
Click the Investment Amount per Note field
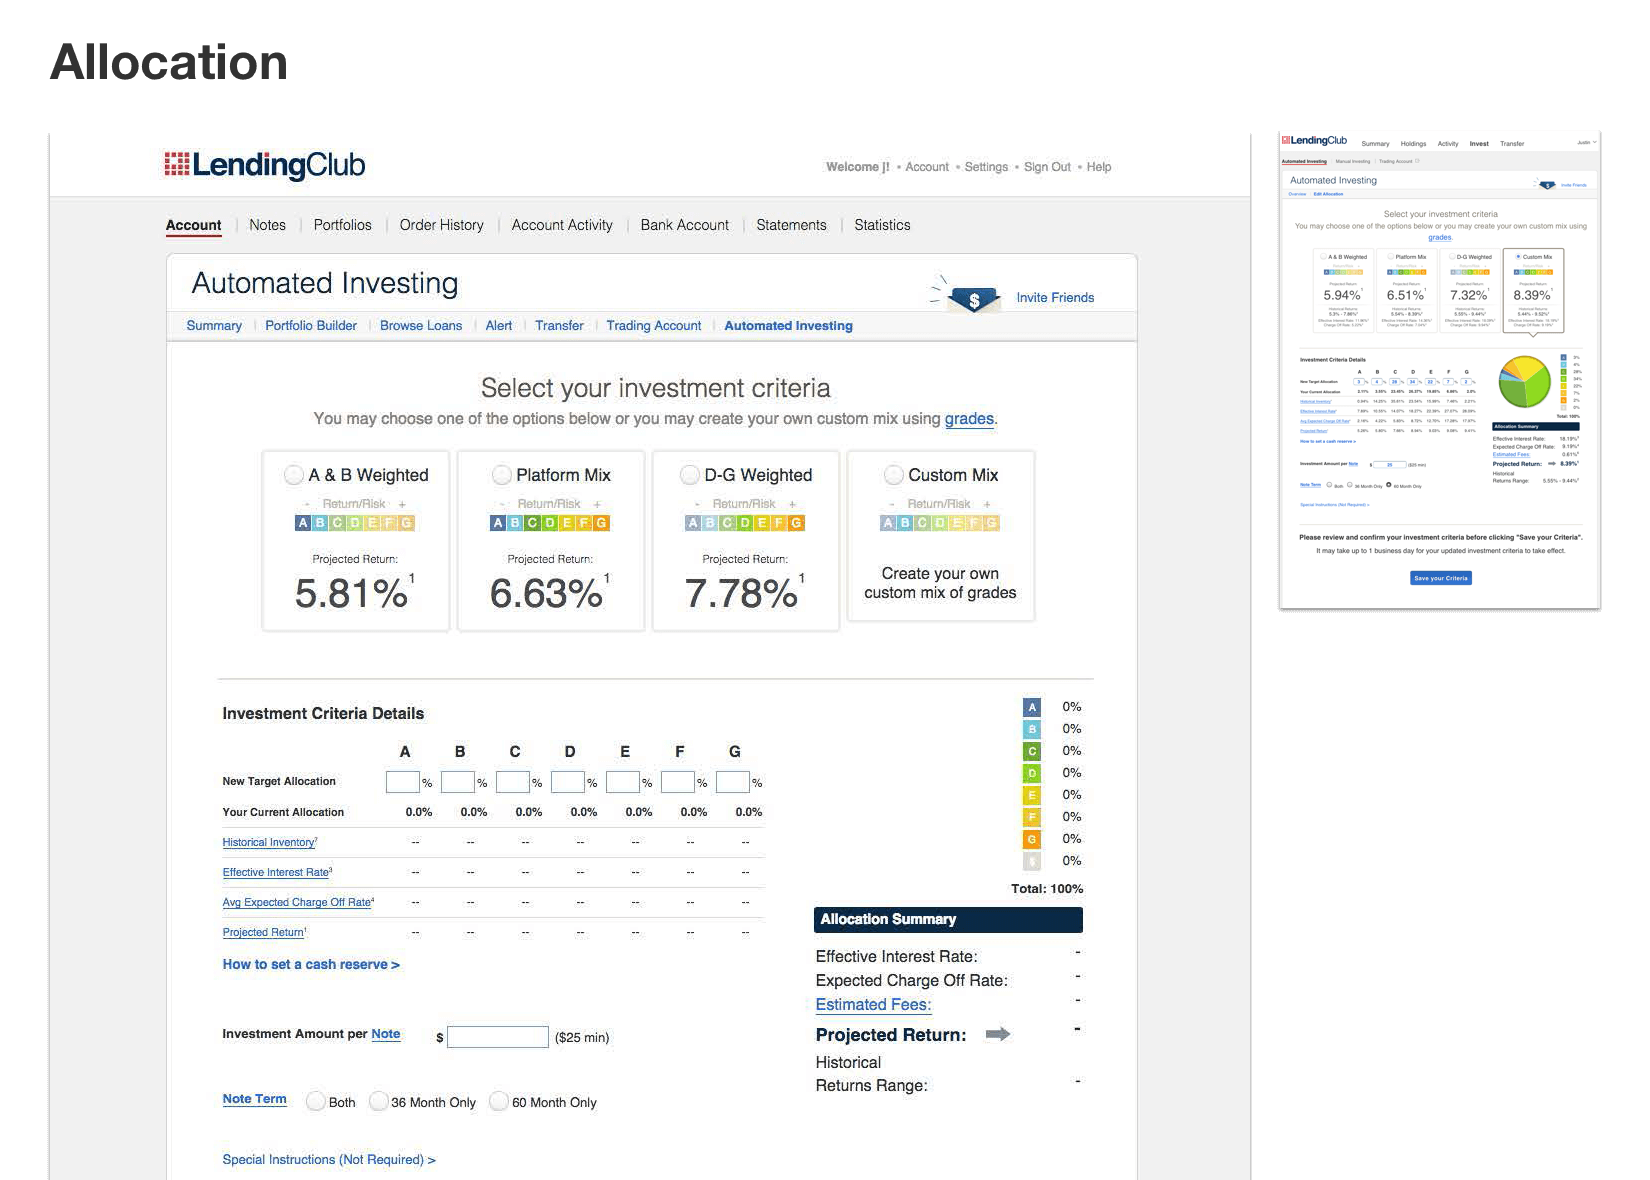pos(498,1037)
